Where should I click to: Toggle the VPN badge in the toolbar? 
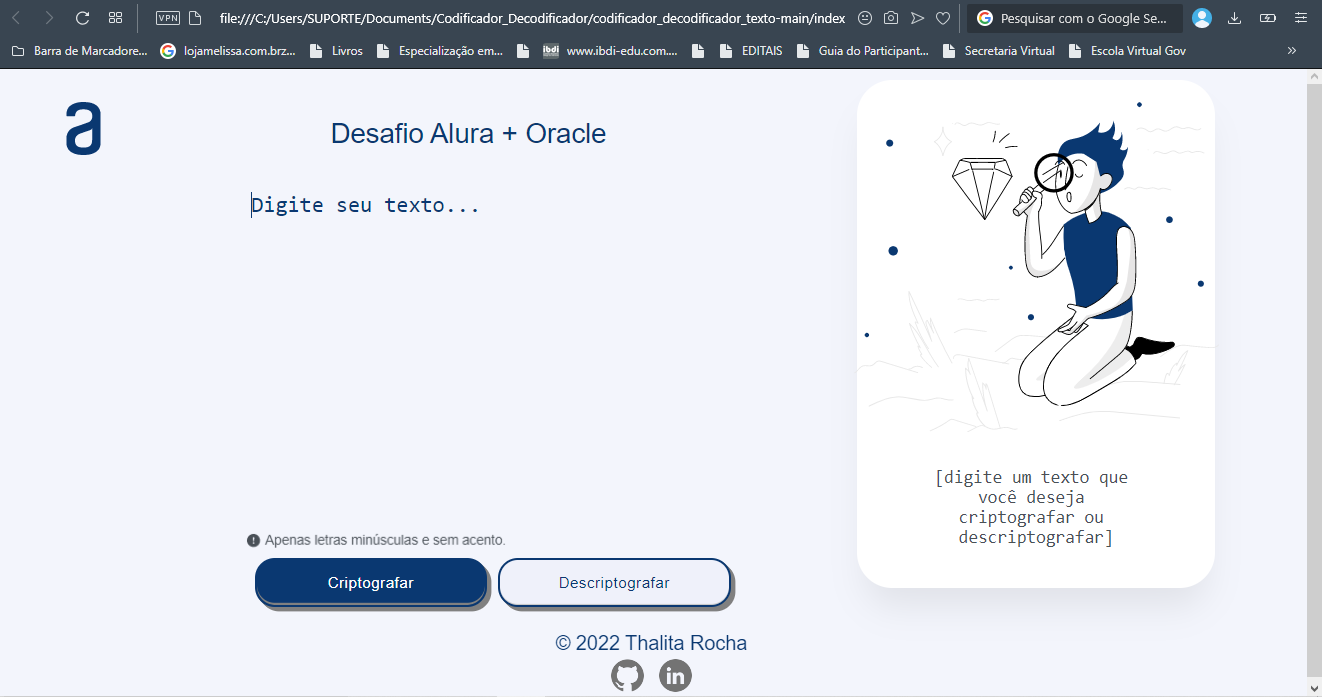click(167, 17)
